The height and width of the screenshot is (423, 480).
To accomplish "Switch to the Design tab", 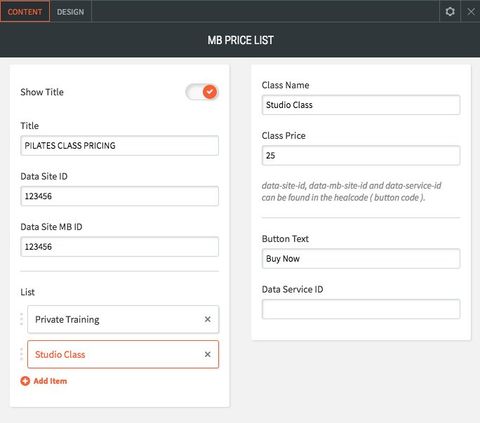I will (70, 12).
